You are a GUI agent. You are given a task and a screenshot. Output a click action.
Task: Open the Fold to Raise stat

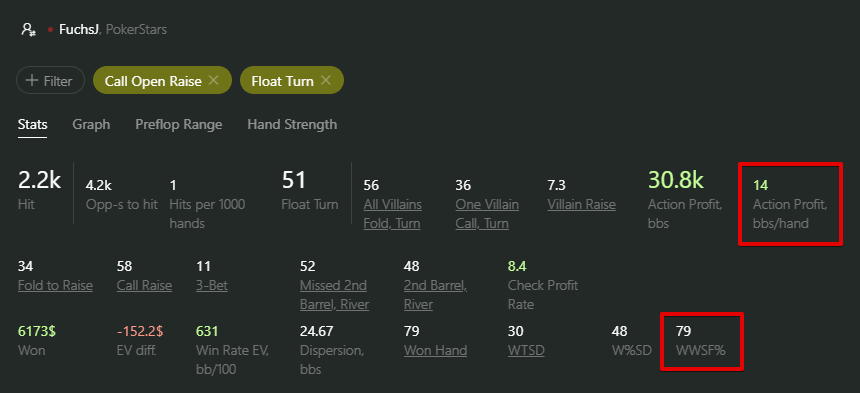tap(55, 286)
